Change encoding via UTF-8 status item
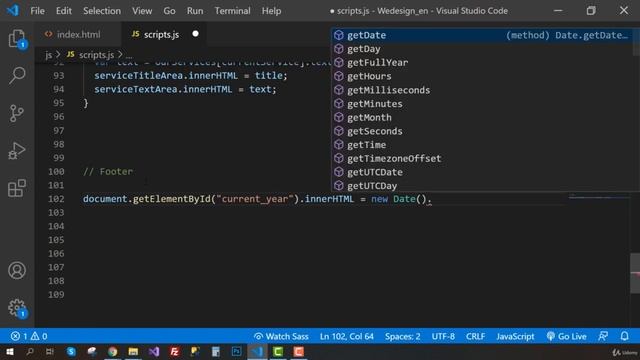 pyautogui.click(x=443, y=336)
